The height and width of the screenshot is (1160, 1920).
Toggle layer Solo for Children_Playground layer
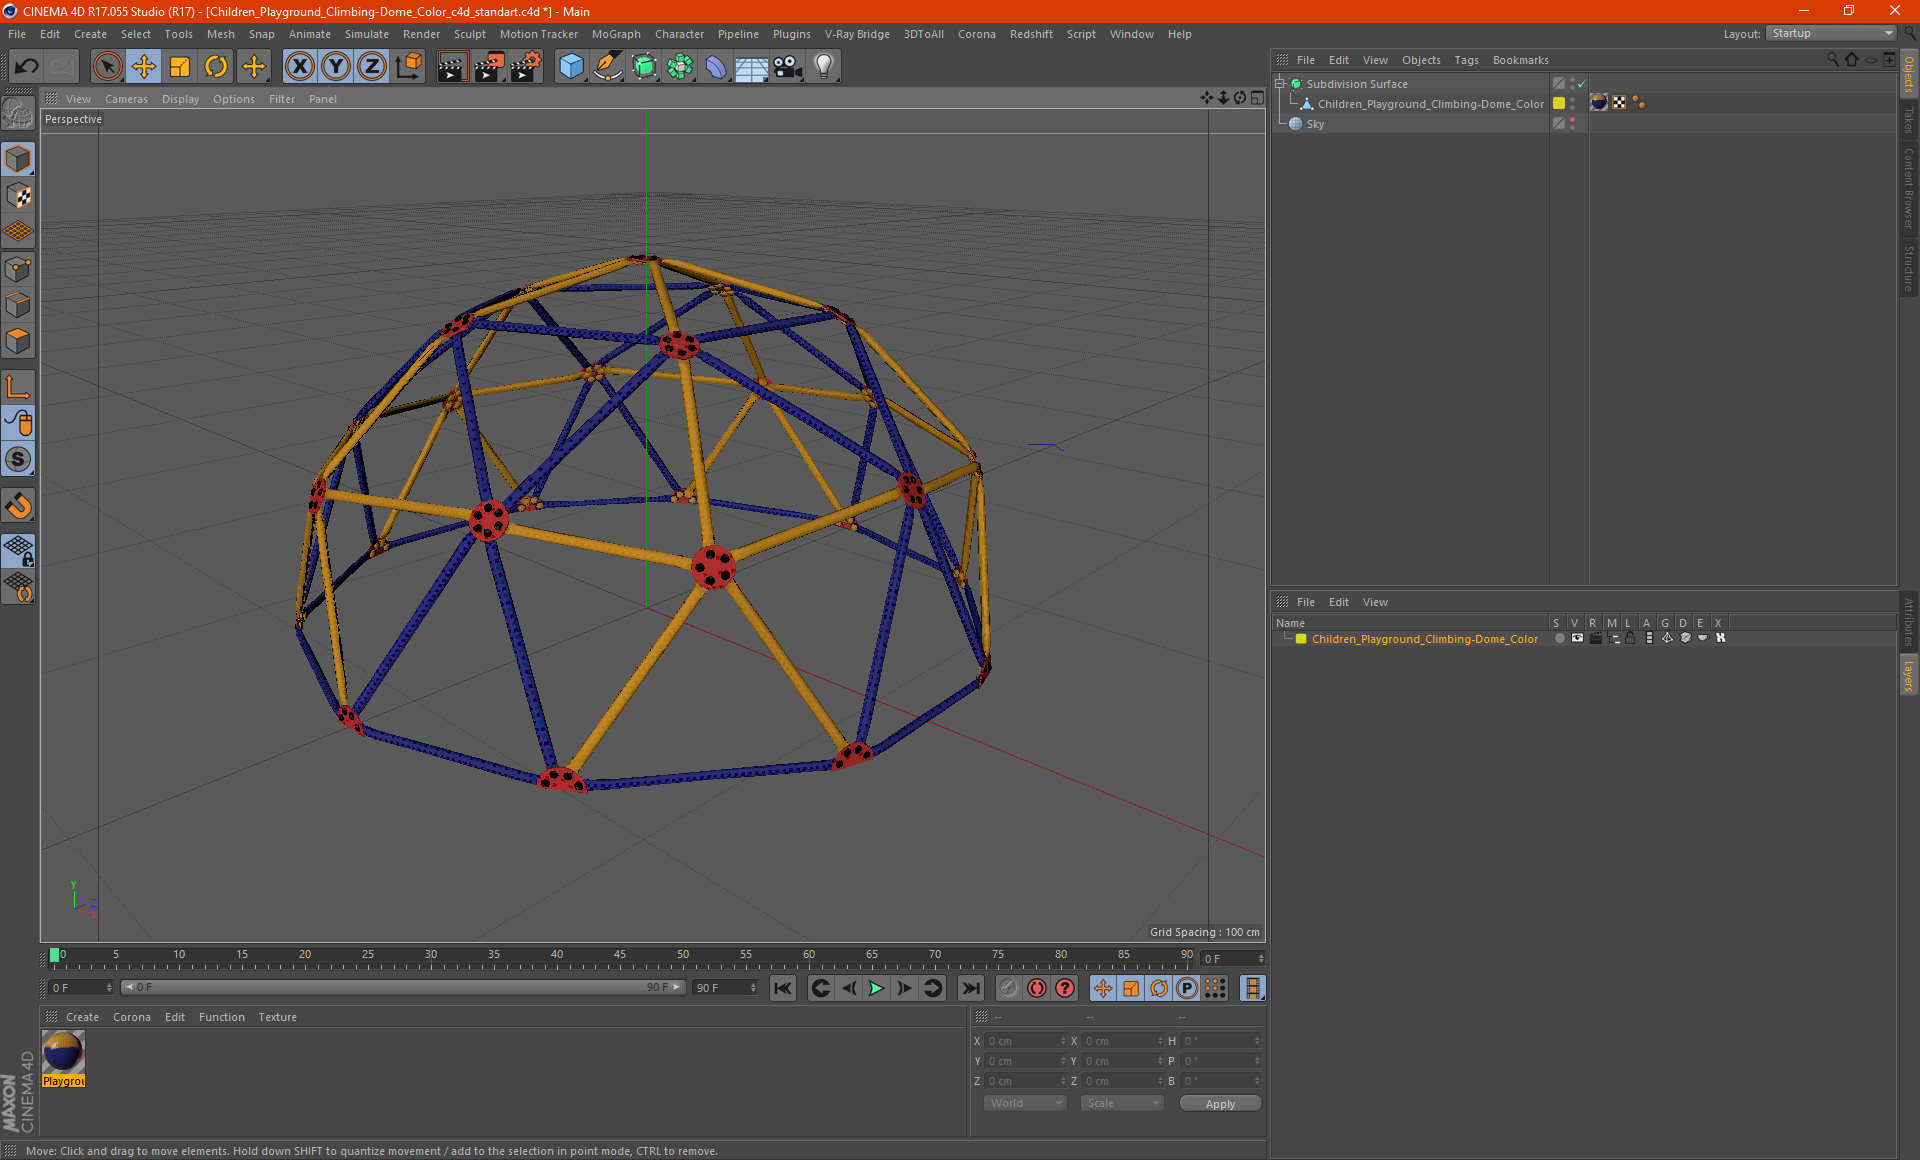1559,638
